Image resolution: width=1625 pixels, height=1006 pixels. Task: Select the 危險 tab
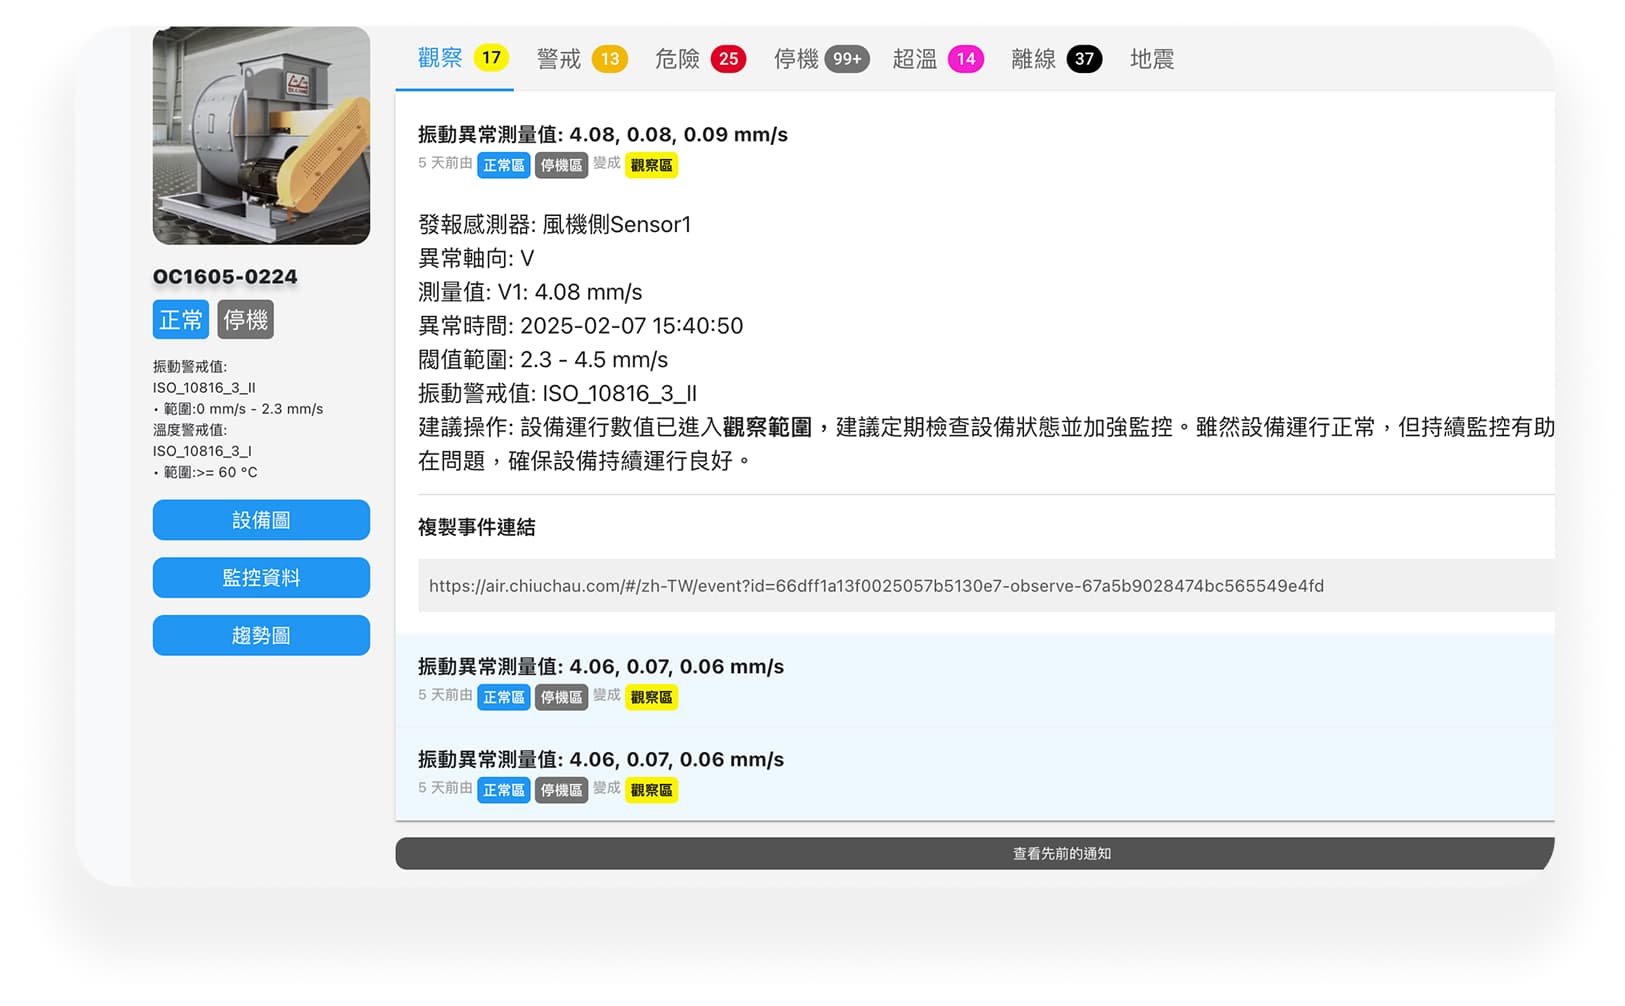(x=677, y=59)
